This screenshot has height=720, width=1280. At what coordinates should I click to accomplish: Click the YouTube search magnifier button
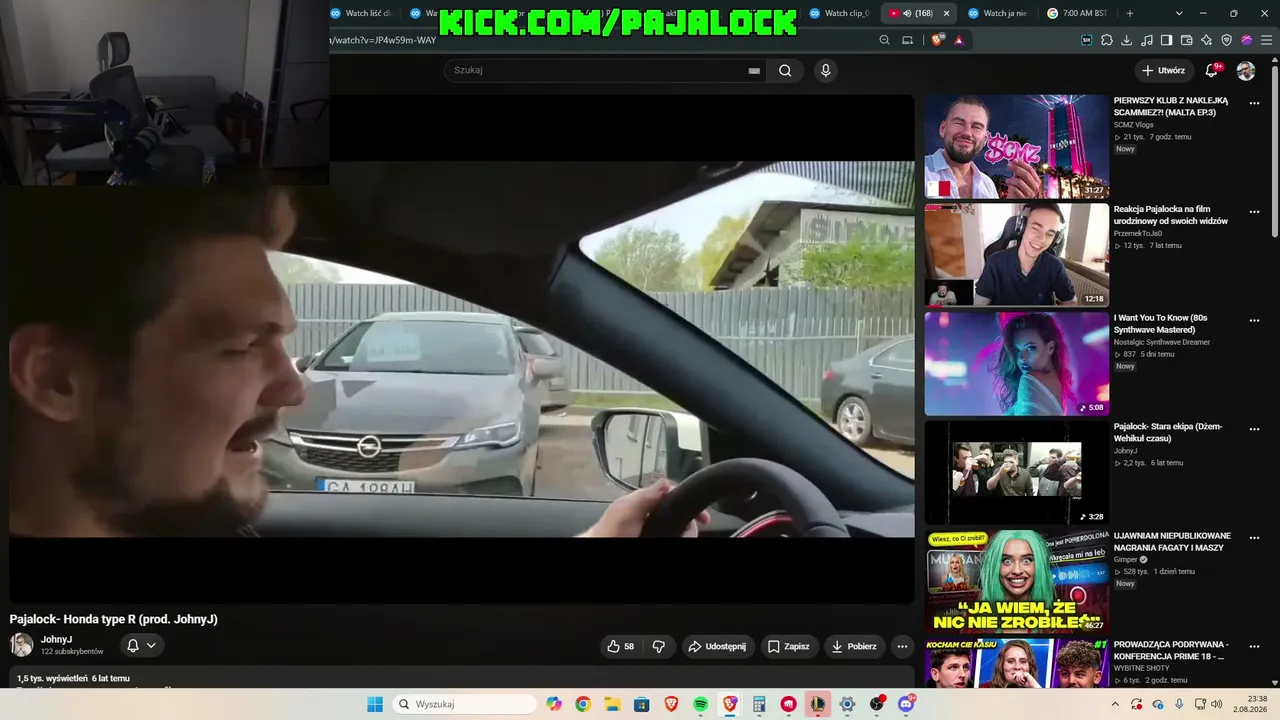pos(785,70)
